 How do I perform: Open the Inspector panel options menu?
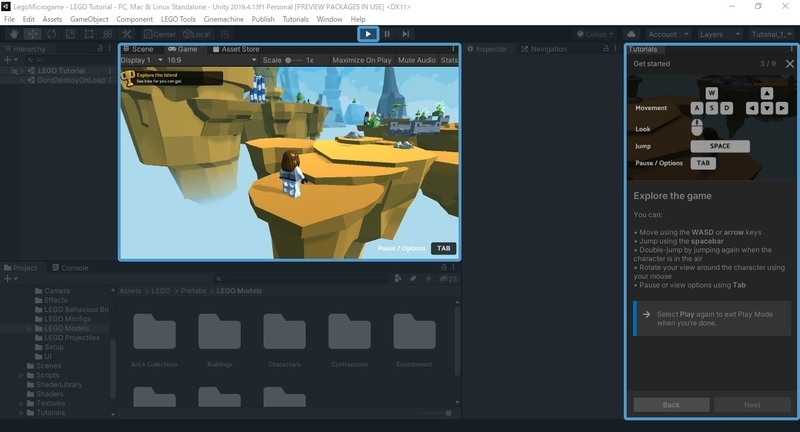point(615,48)
